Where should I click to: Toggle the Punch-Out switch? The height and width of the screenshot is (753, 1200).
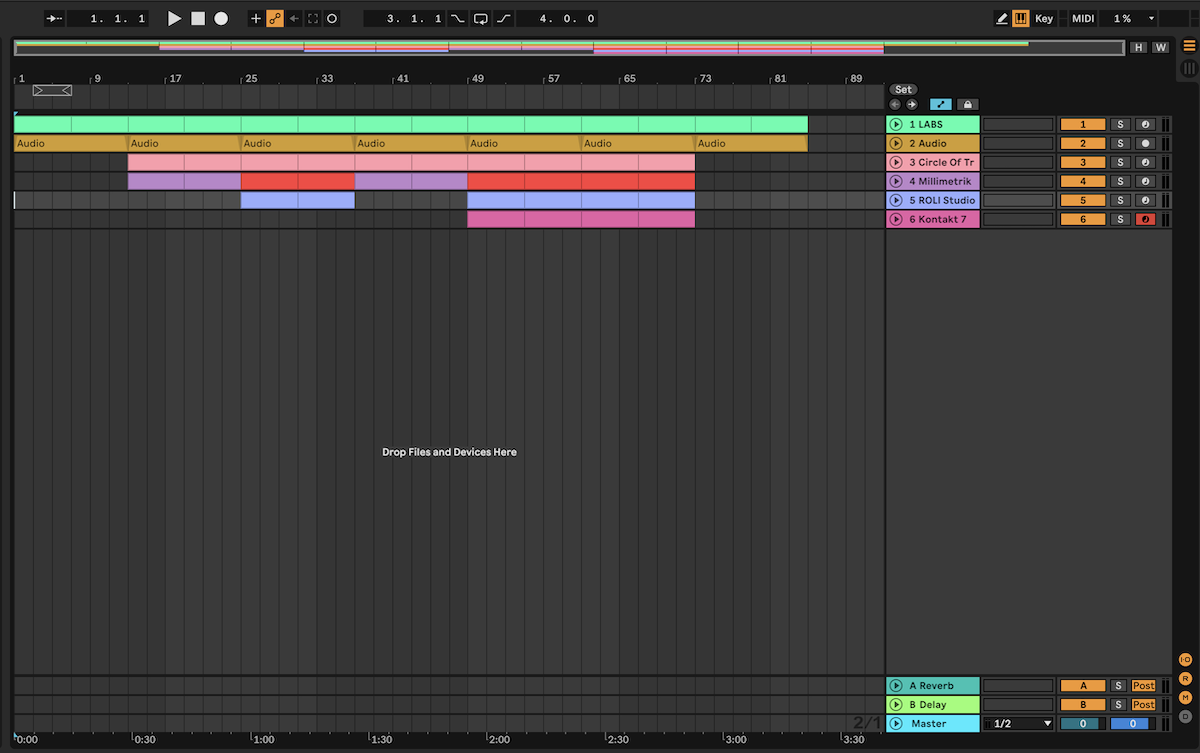click(x=504, y=18)
